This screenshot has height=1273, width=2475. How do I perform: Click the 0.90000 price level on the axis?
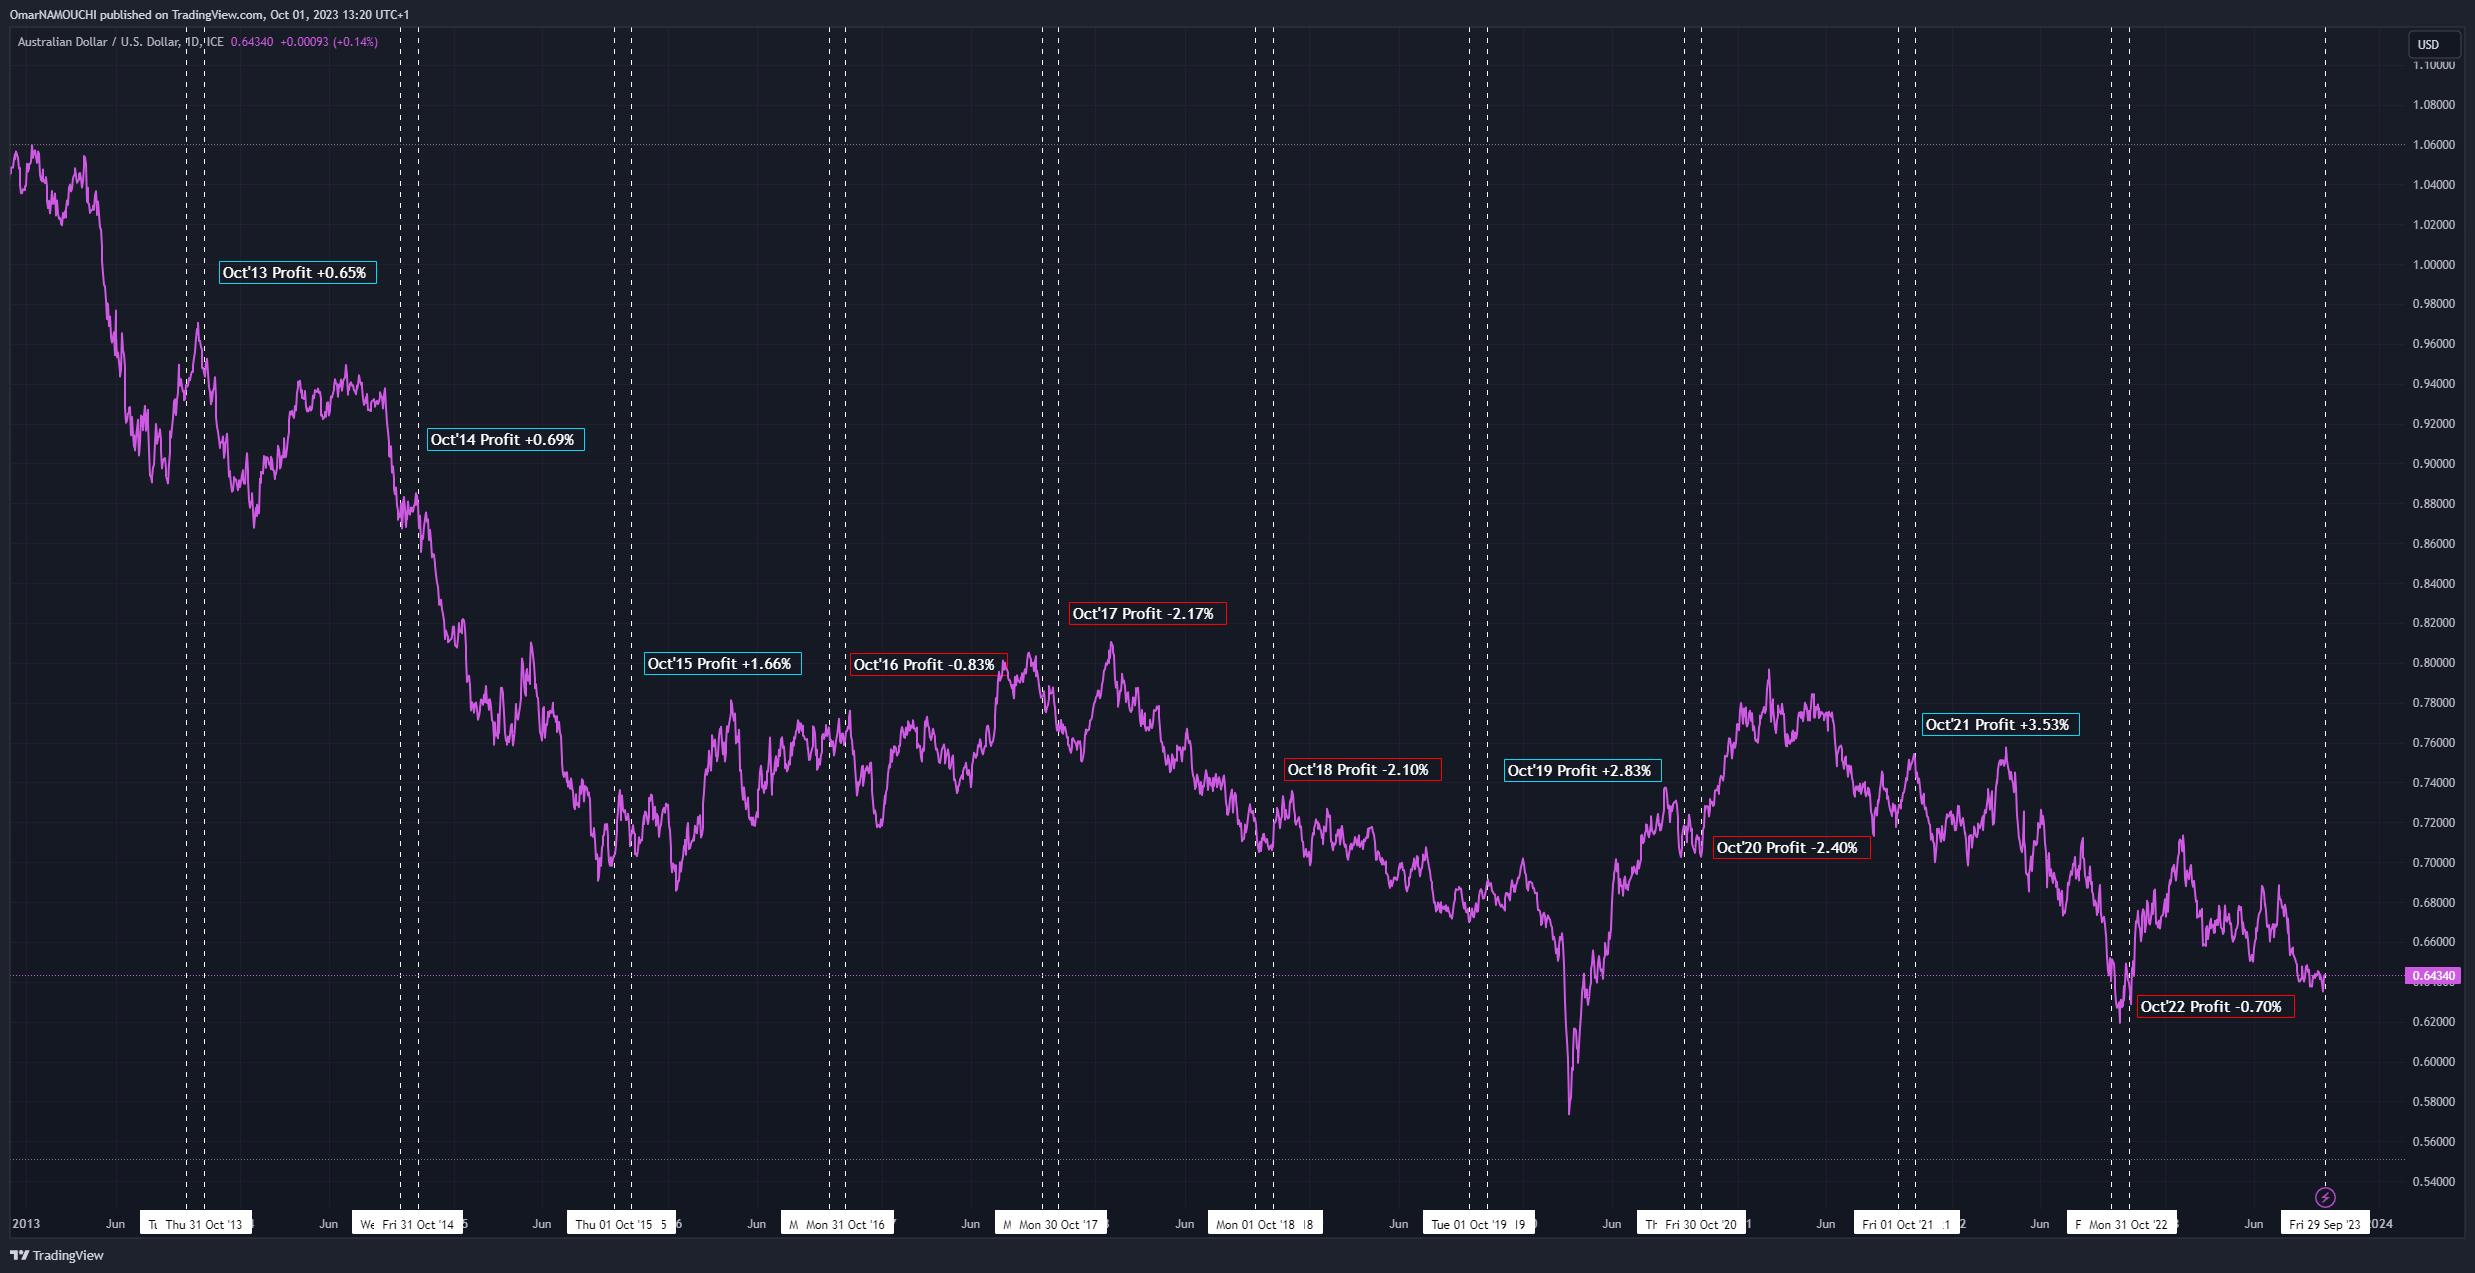tap(2434, 464)
